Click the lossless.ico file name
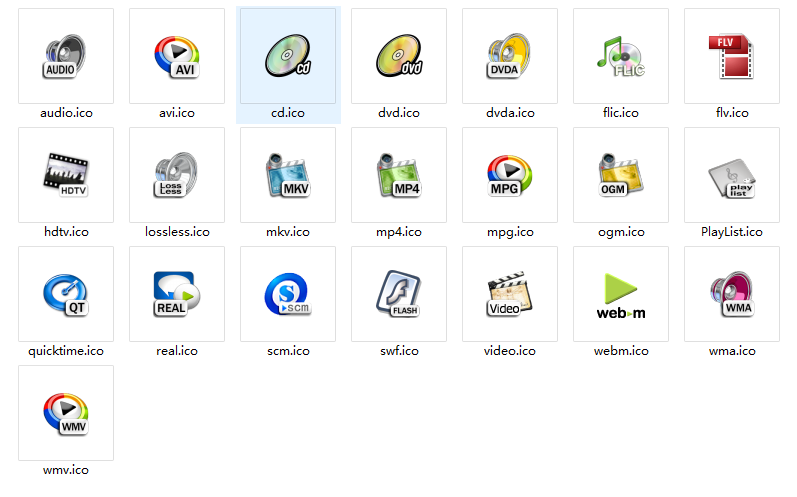The height and width of the screenshot is (497, 797). click(x=177, y=232)
